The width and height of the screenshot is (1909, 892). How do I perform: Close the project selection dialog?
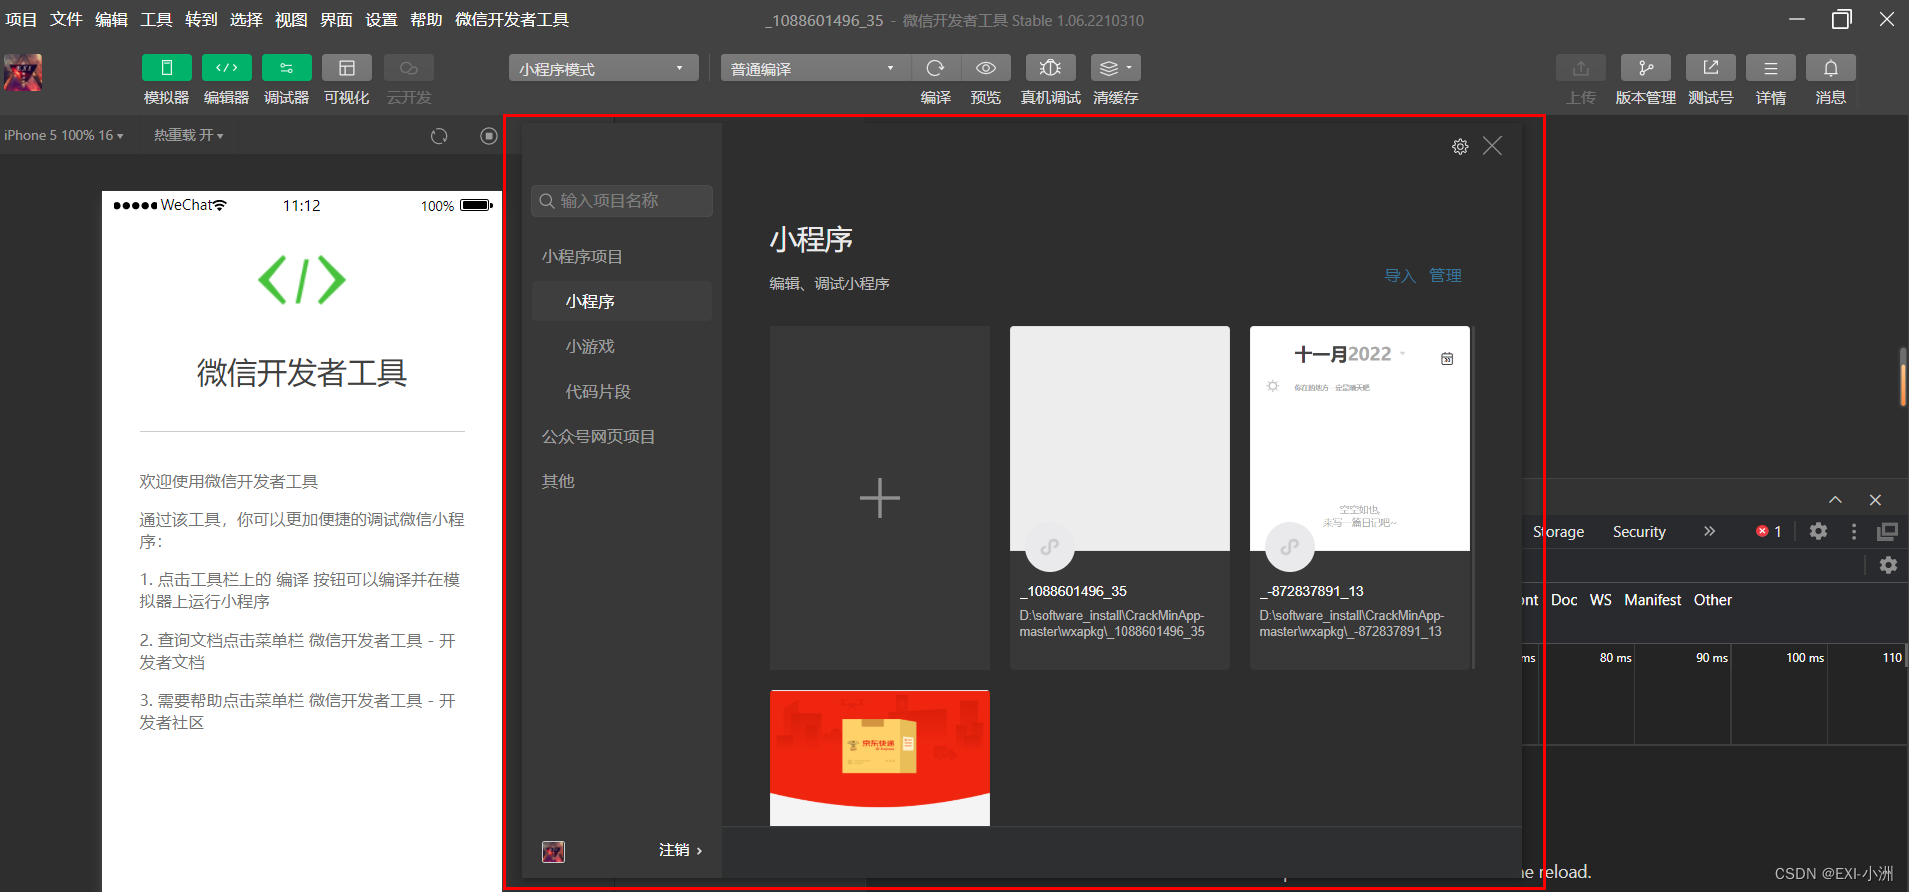[1492, 146]
